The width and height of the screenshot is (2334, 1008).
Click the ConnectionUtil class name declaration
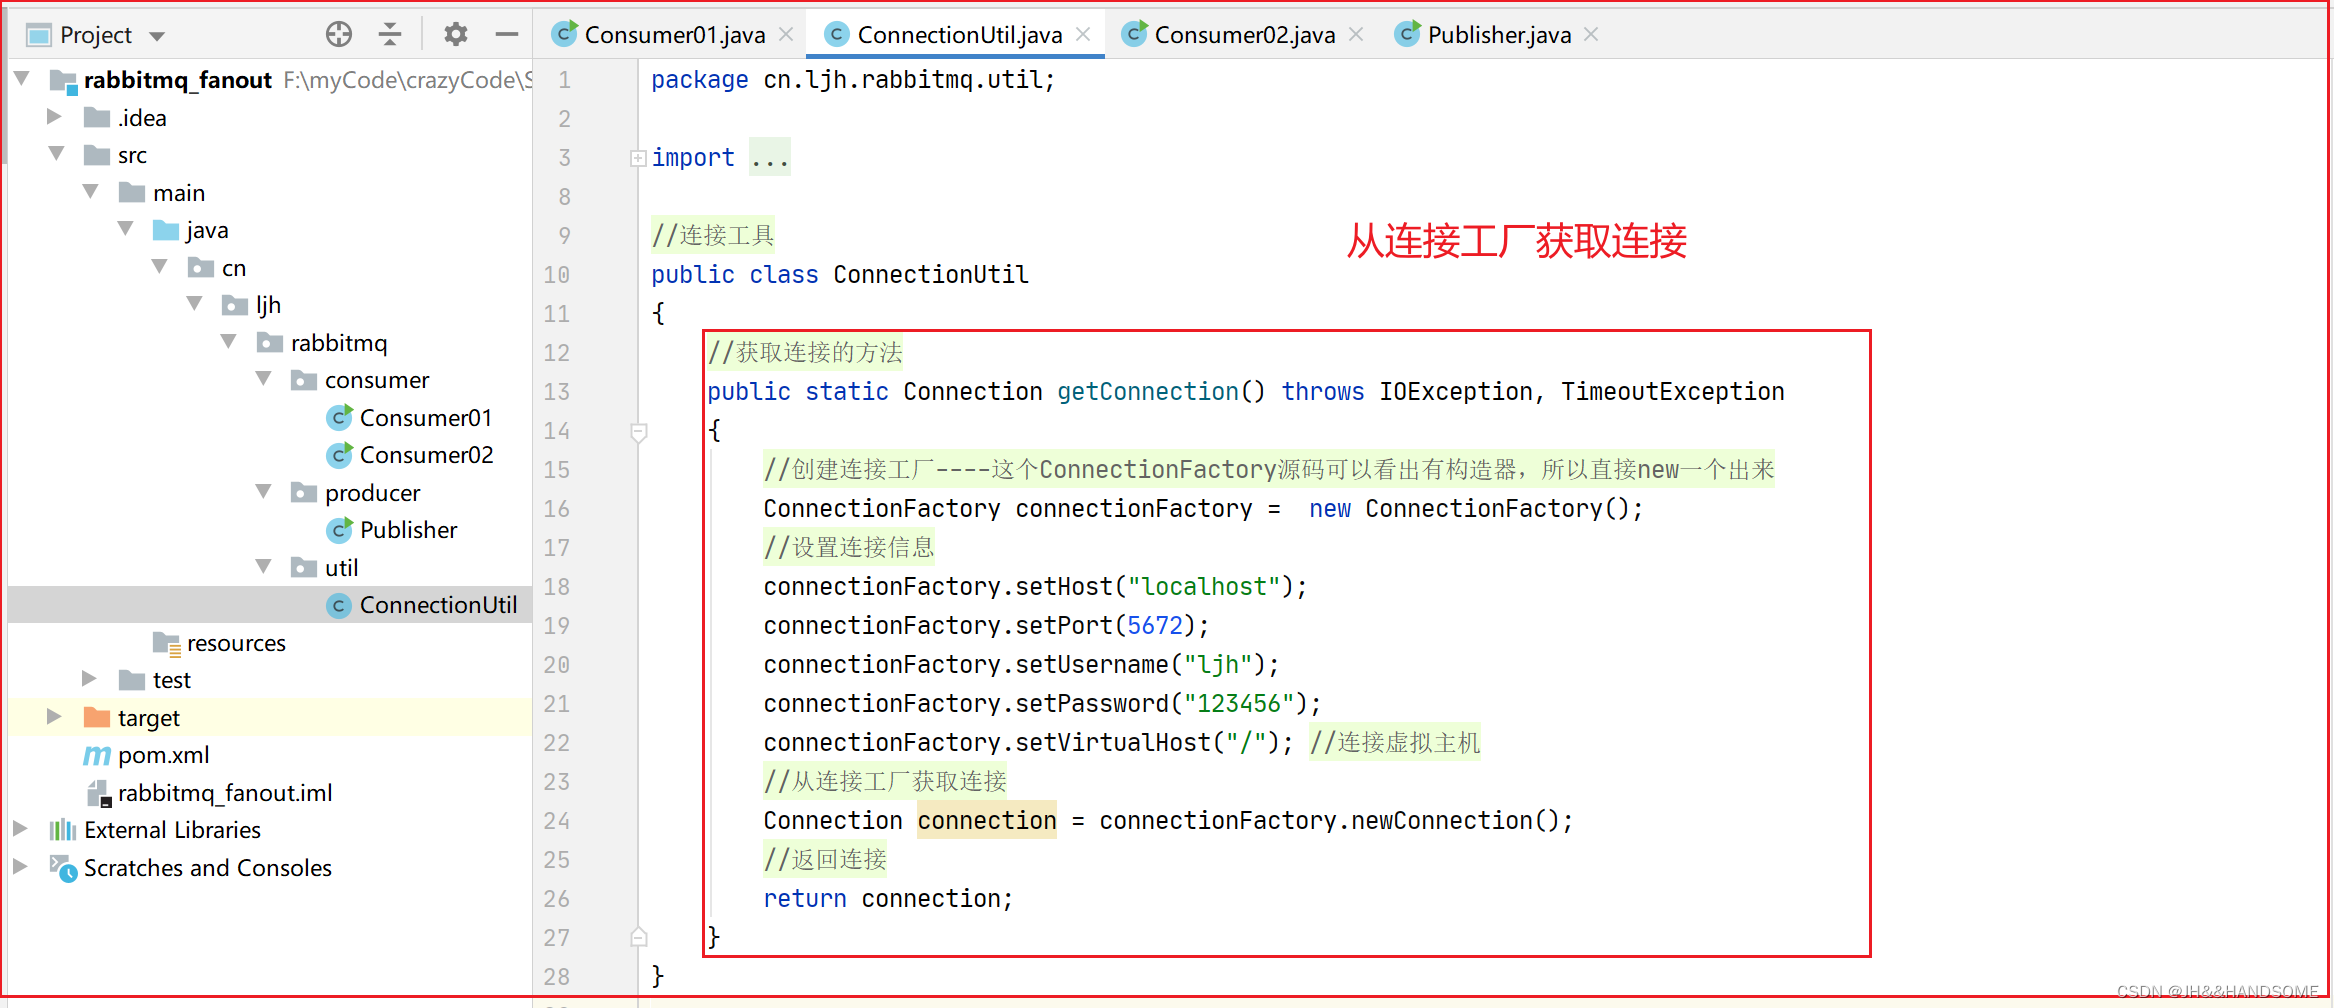pyautogui.click(x=931, y=274)
